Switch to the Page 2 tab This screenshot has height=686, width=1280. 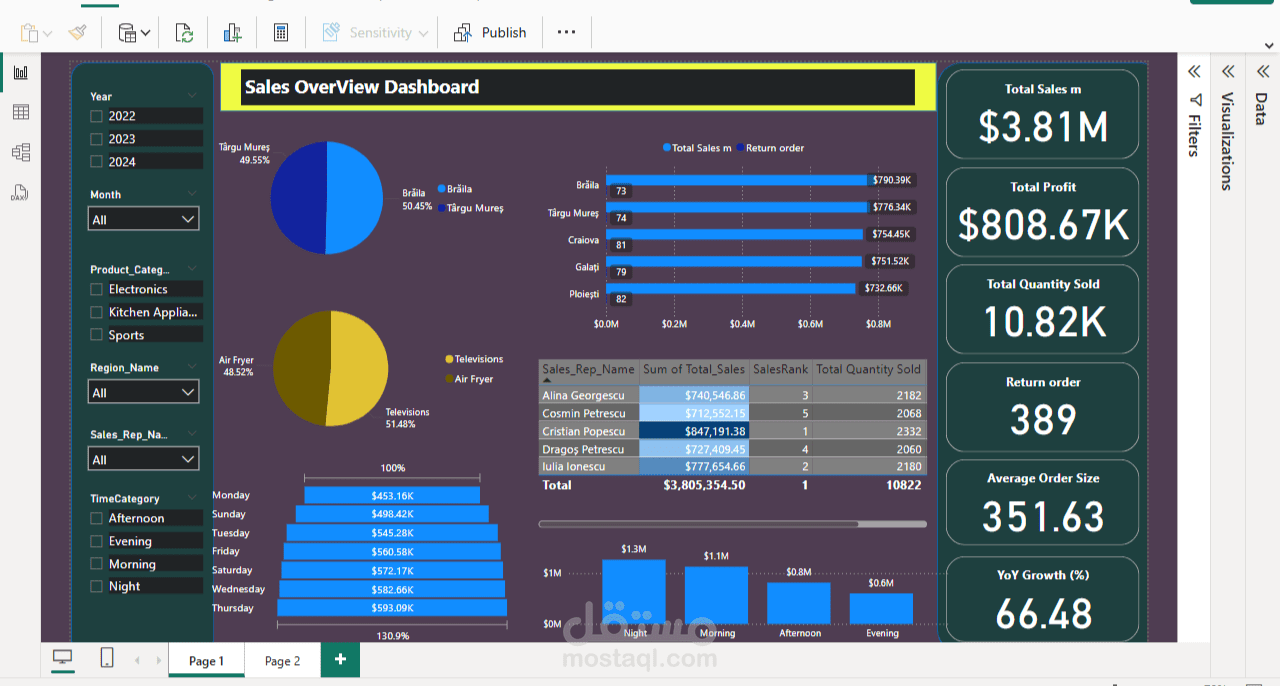[282, 660]
